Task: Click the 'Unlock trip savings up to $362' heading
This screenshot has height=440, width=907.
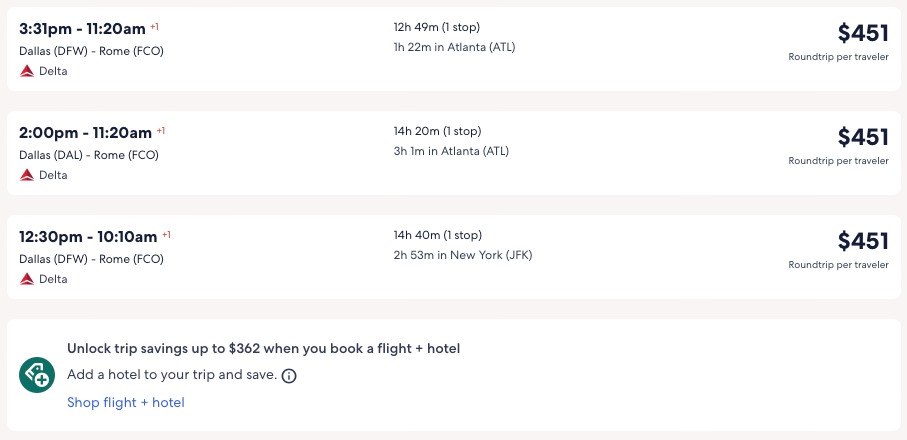Action: [263, 349]
